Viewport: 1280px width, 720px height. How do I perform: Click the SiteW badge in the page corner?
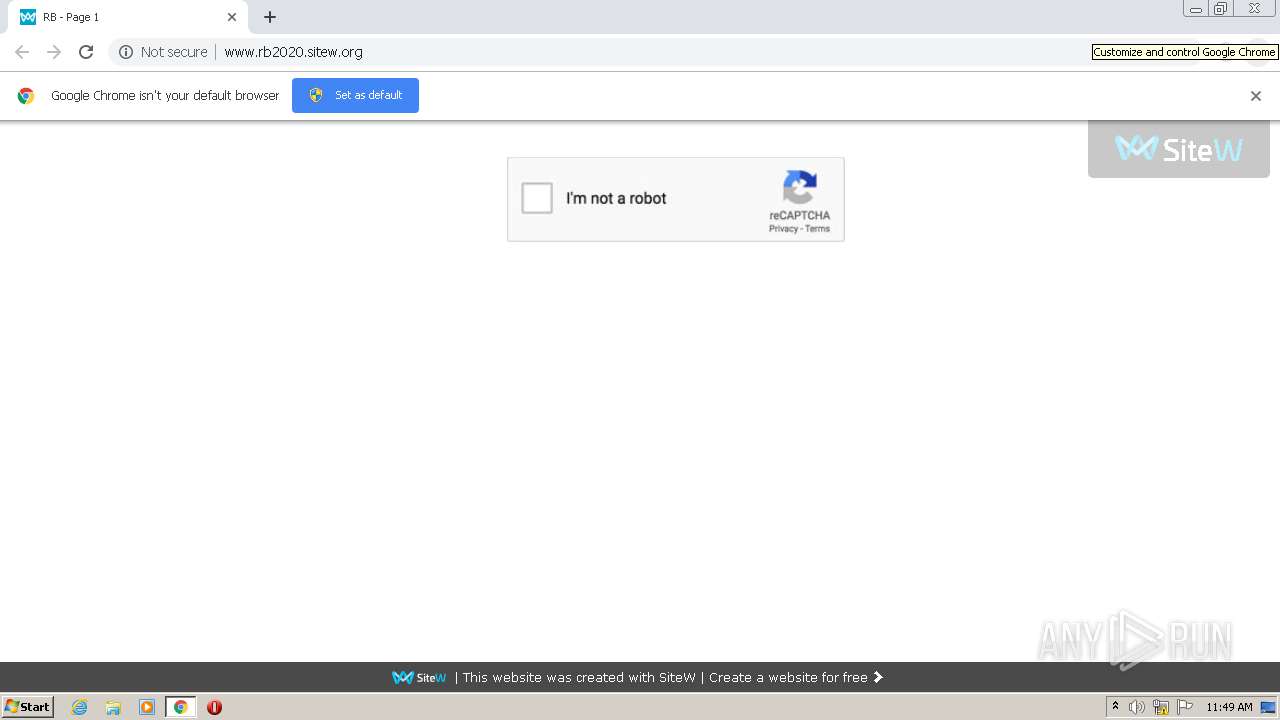pos(1179,149)
